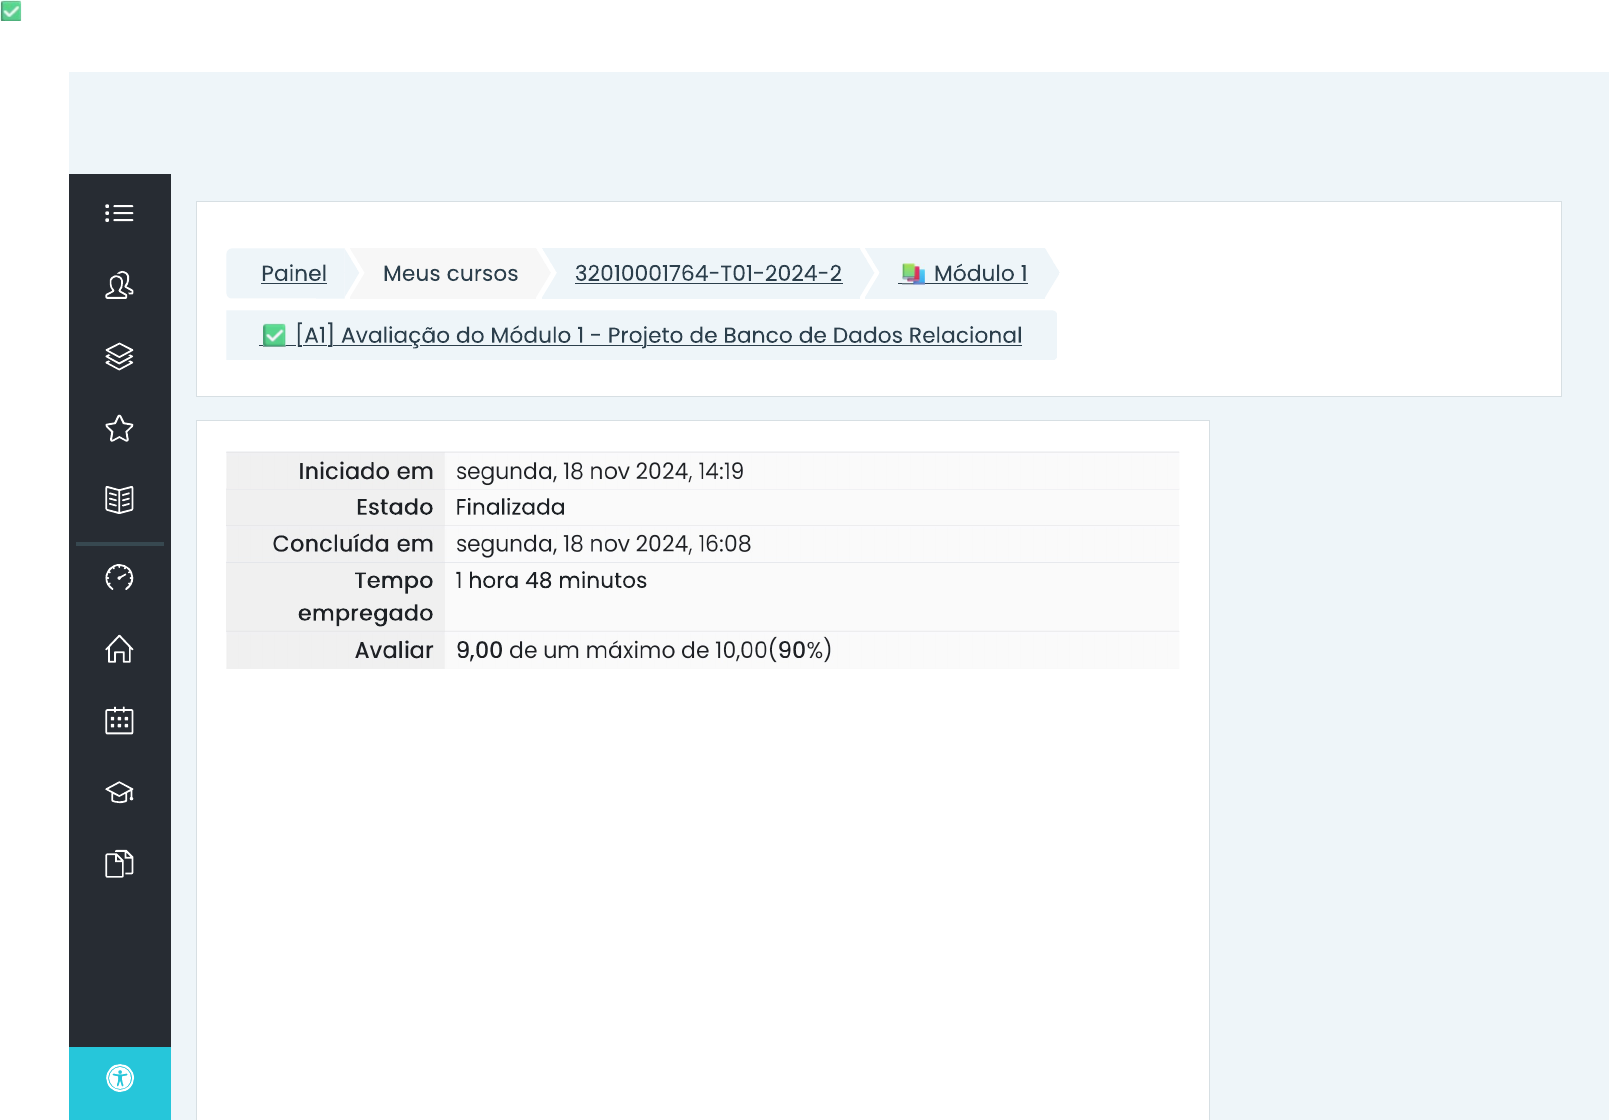Open course 32010001764-T01-2024-2 link
Viewport: 1609px width, 1120px height.
[708, 274]
